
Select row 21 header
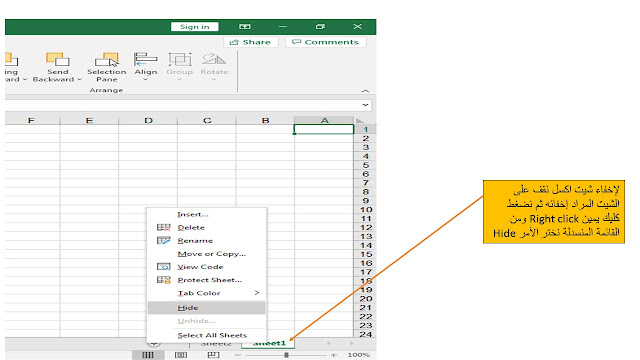pos(365,307)
